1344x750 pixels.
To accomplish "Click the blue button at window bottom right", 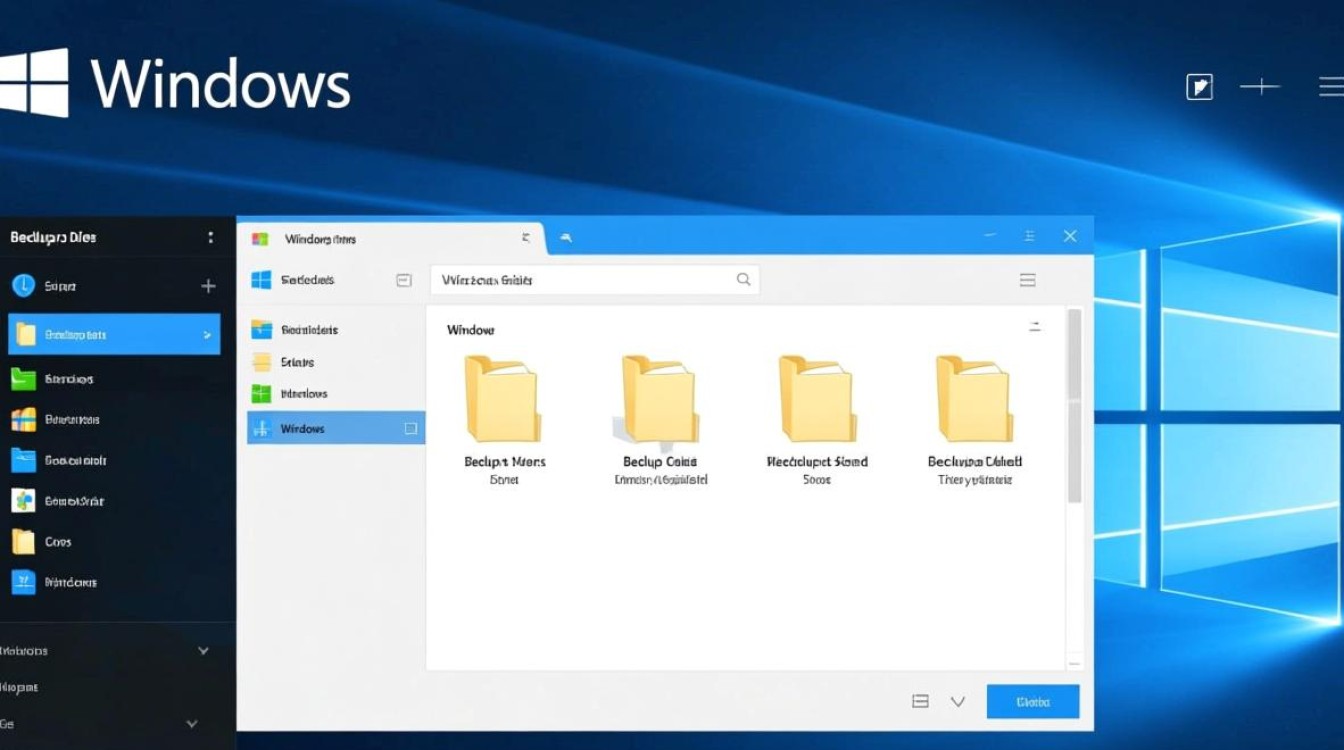I will (x=1032, y=702).
